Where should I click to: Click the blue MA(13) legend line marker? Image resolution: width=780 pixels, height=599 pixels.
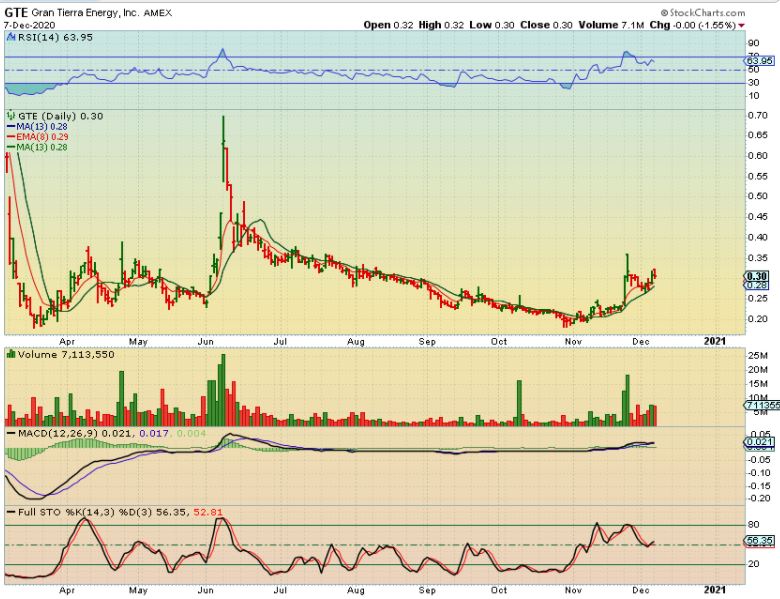coord(11,127)
